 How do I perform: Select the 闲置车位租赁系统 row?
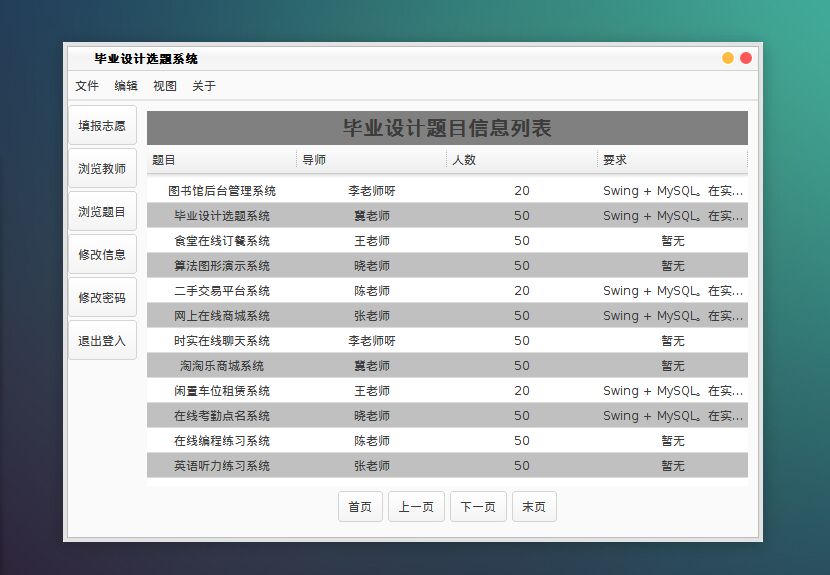click(x=447, y=391)
